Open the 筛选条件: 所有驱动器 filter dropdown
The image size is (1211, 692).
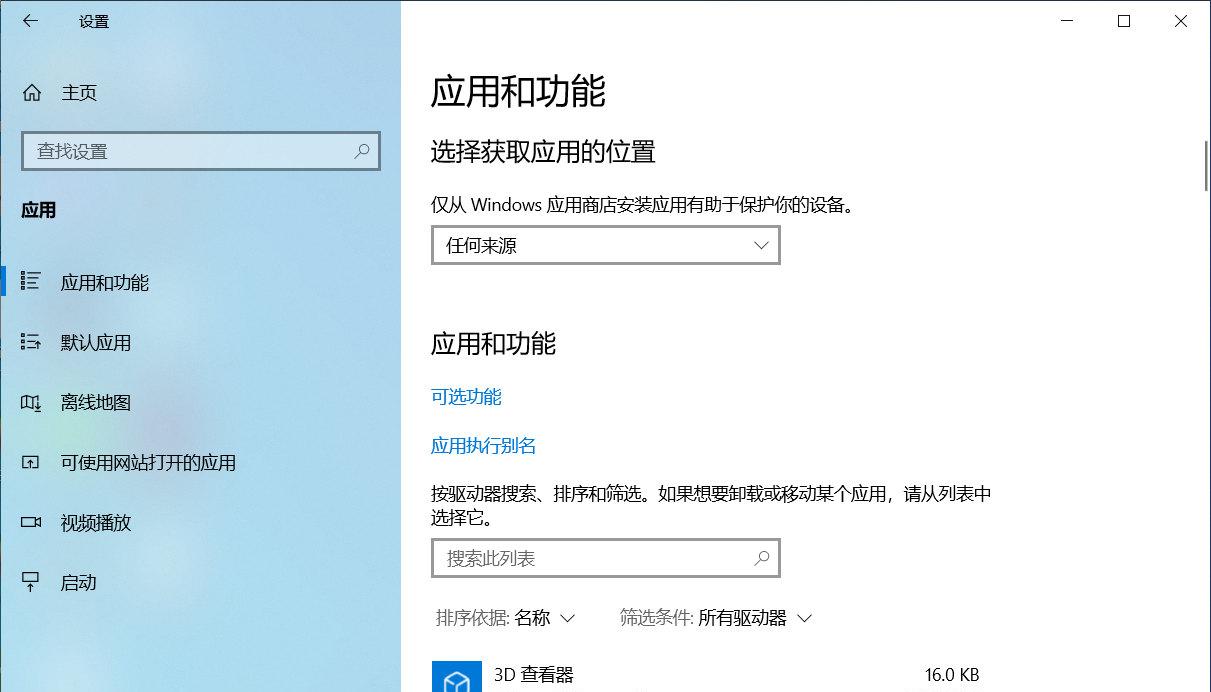(716, 618)
